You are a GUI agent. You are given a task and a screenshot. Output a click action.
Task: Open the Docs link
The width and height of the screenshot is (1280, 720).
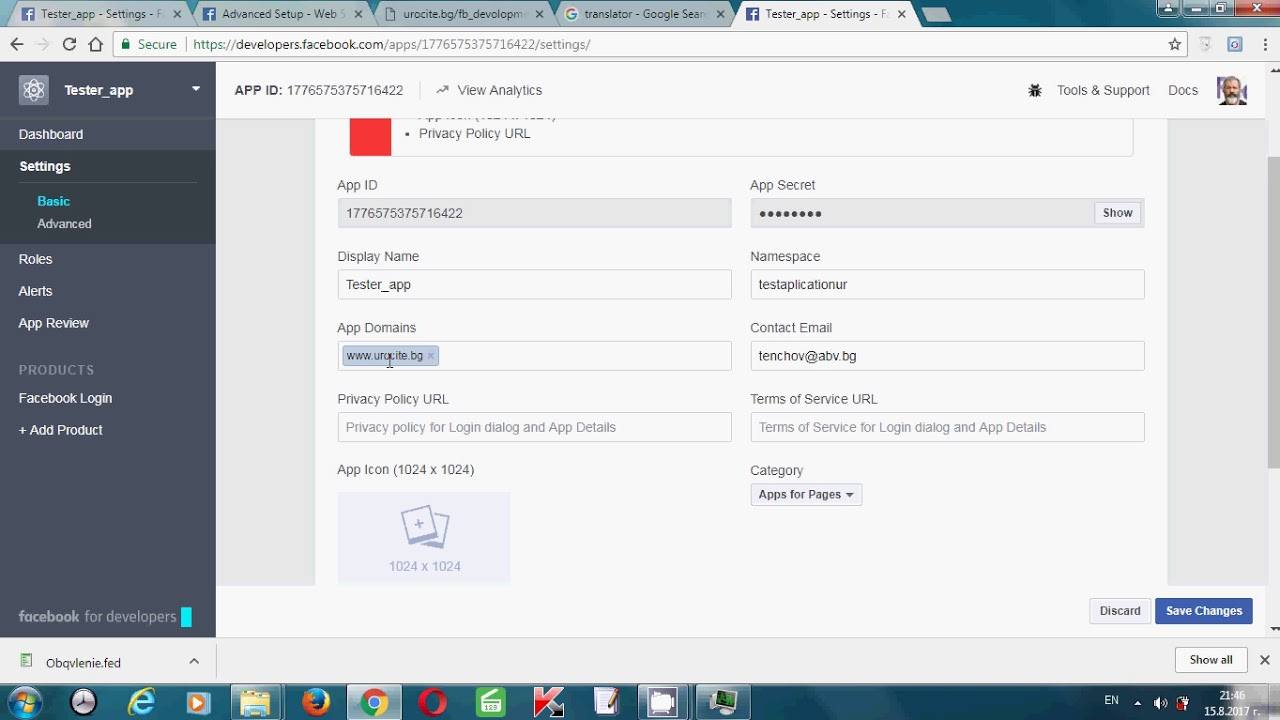point(1183,90)
